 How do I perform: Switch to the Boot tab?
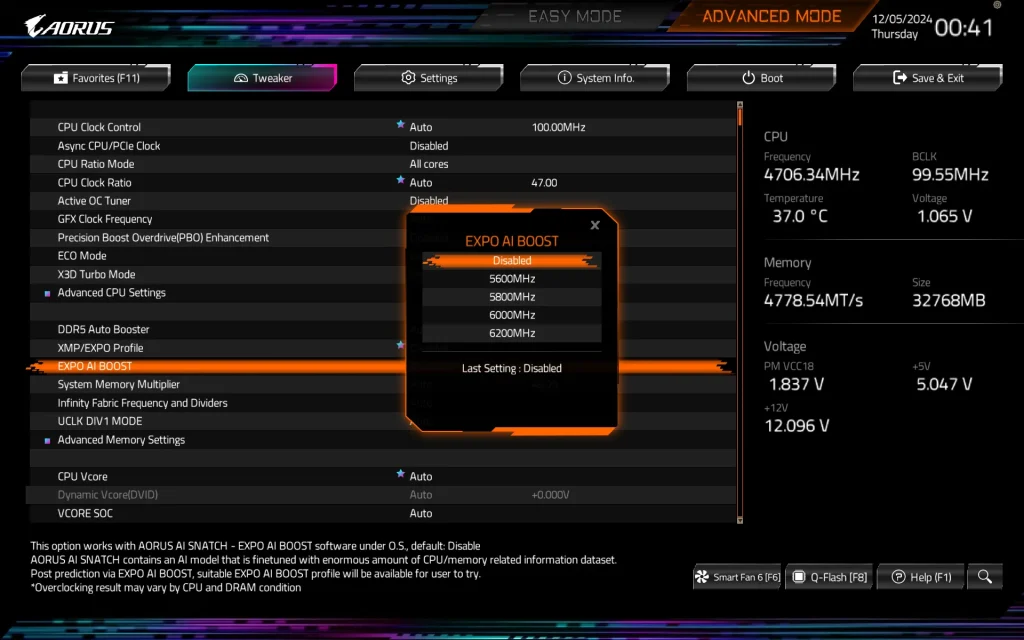pyautogui.click(x=761, y=78)
